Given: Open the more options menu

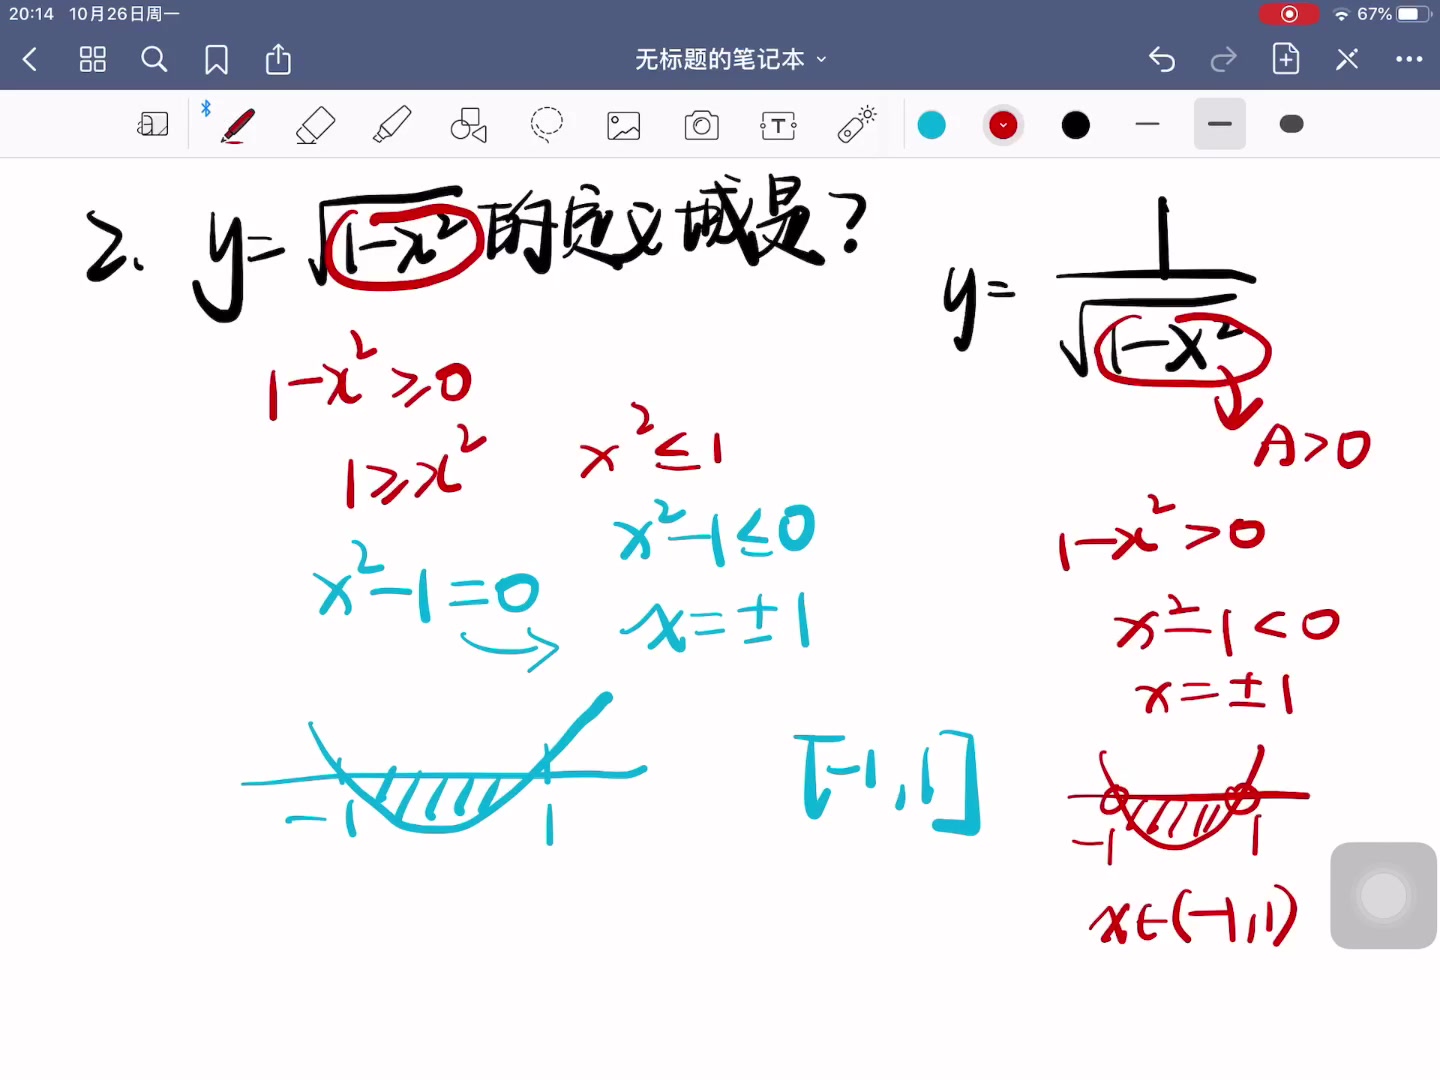Looking at the screenshot, I should [1409, 59].
